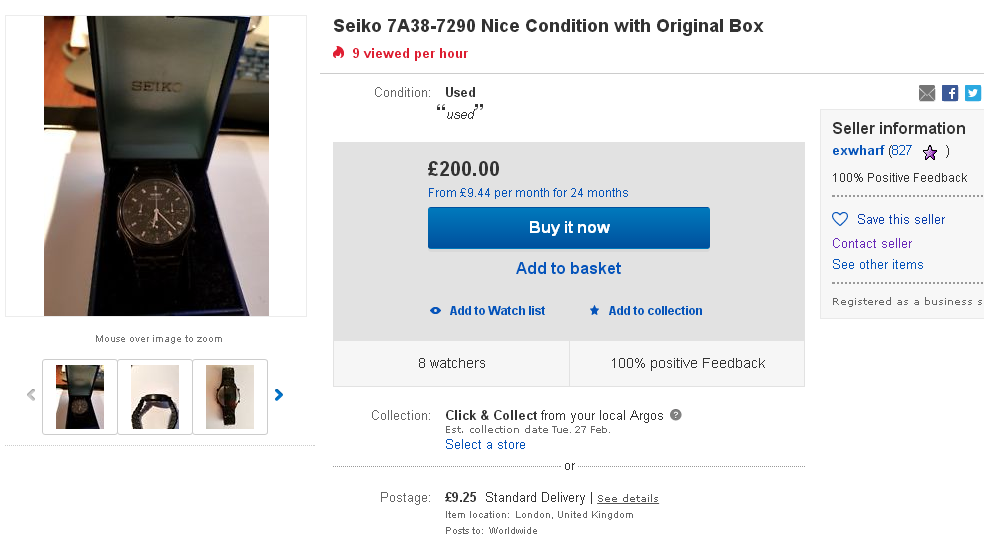The width and height of the screenshot is (984, 548).
Task: Open monthly payment finance offer link
Action: click(528, 192)
